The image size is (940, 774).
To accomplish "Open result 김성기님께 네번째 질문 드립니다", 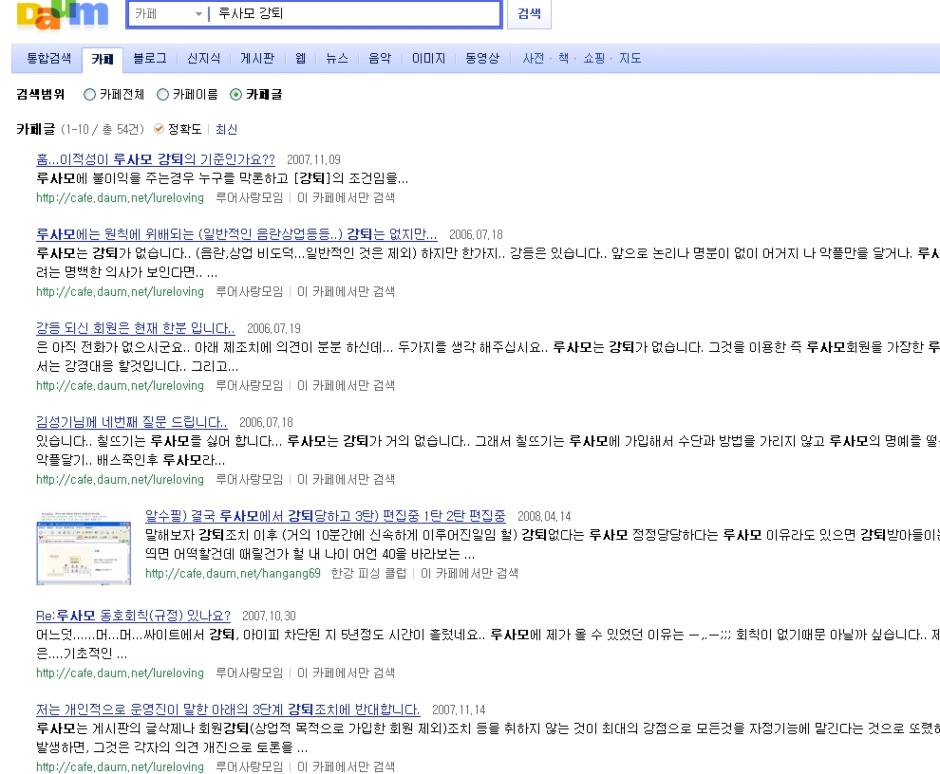I will 131,422.
